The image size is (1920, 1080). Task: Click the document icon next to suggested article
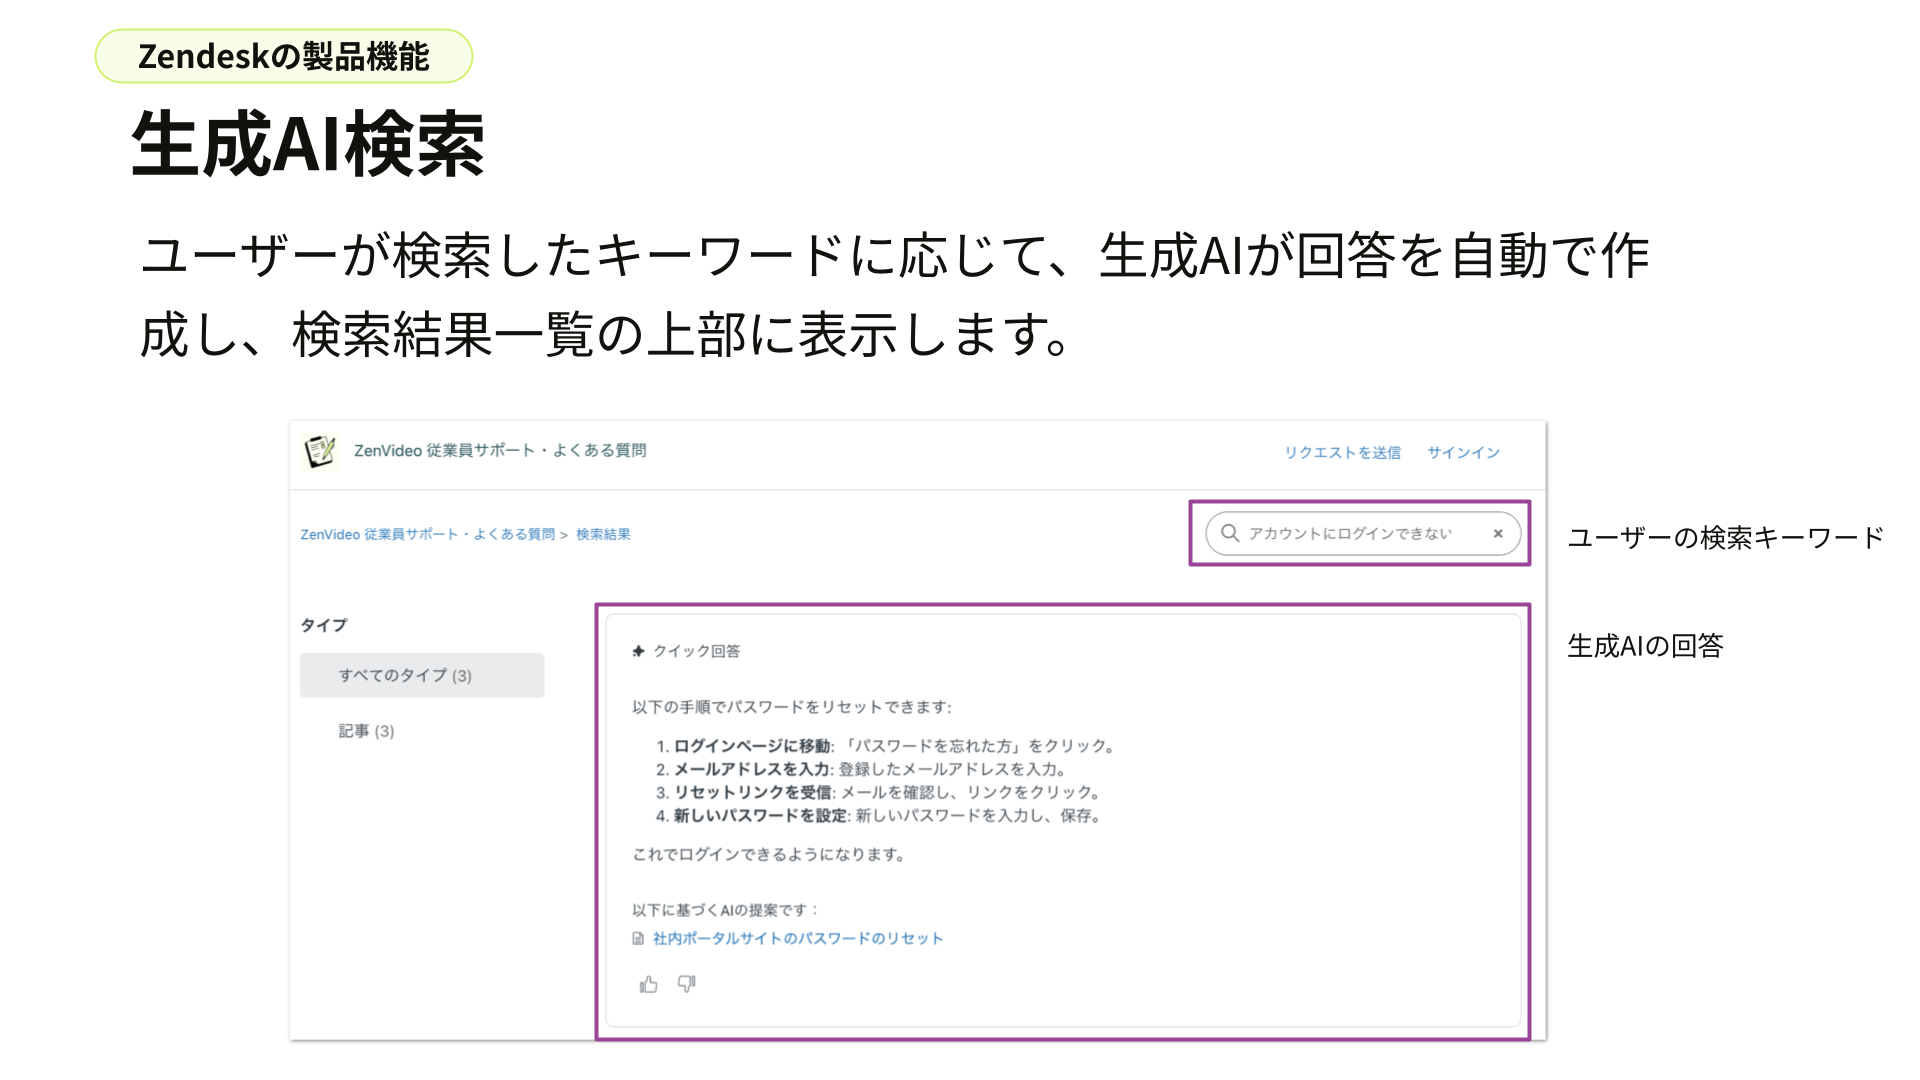coord(637,937)
